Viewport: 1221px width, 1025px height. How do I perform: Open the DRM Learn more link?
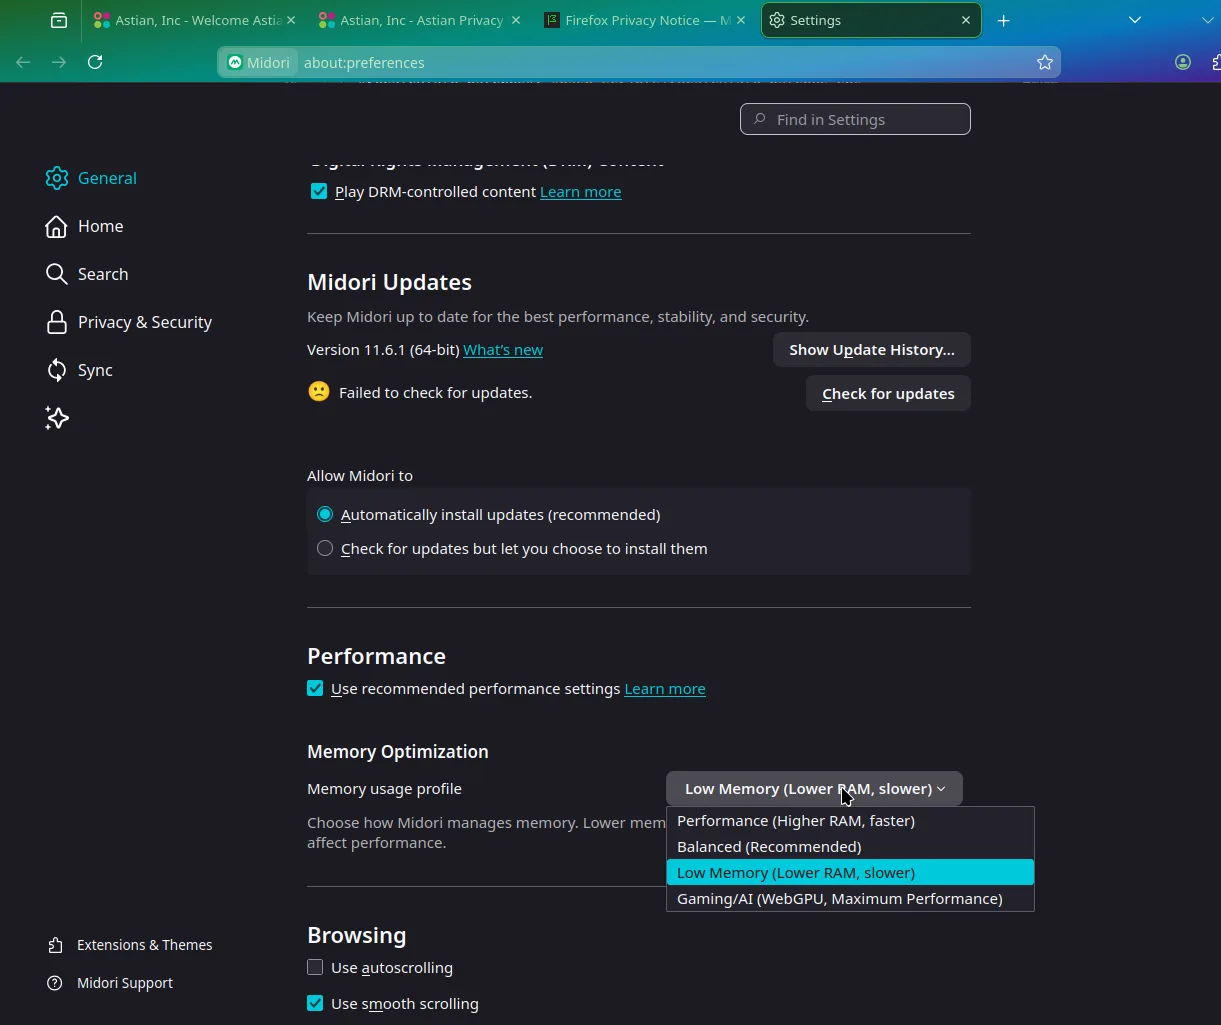point(581,191)
